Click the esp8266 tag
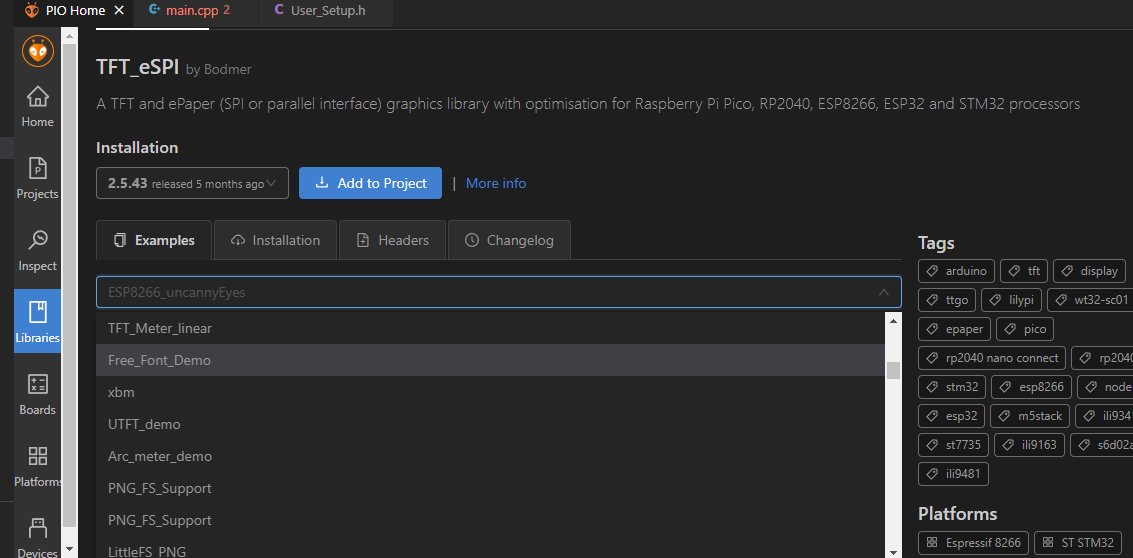Screen dimensions: 1133x558 (x=1031, y=387)
